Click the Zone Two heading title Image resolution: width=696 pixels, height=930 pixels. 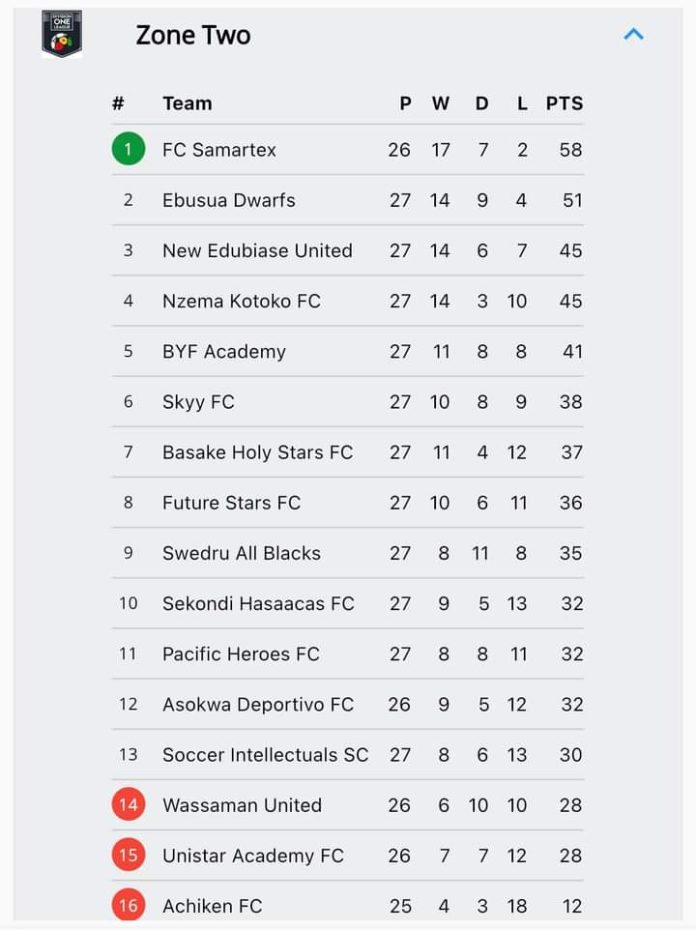tap(193, 35)
